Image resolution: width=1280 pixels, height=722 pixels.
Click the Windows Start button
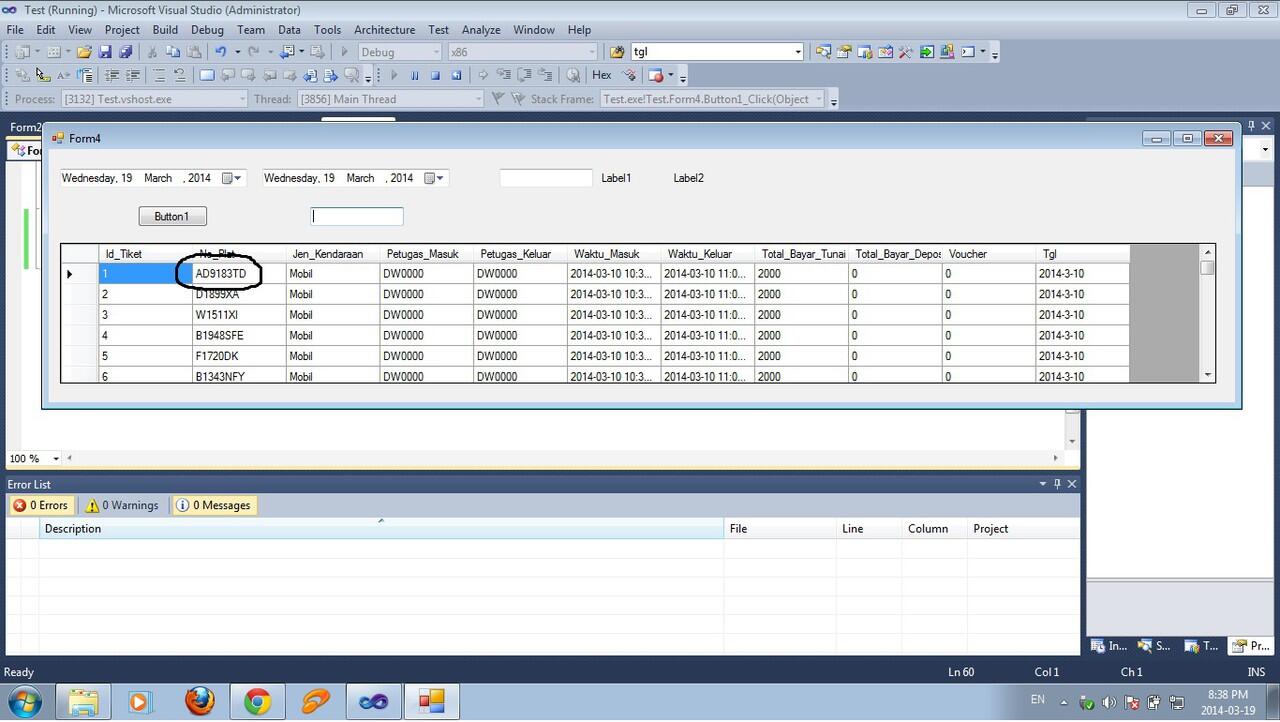point(23,701)
